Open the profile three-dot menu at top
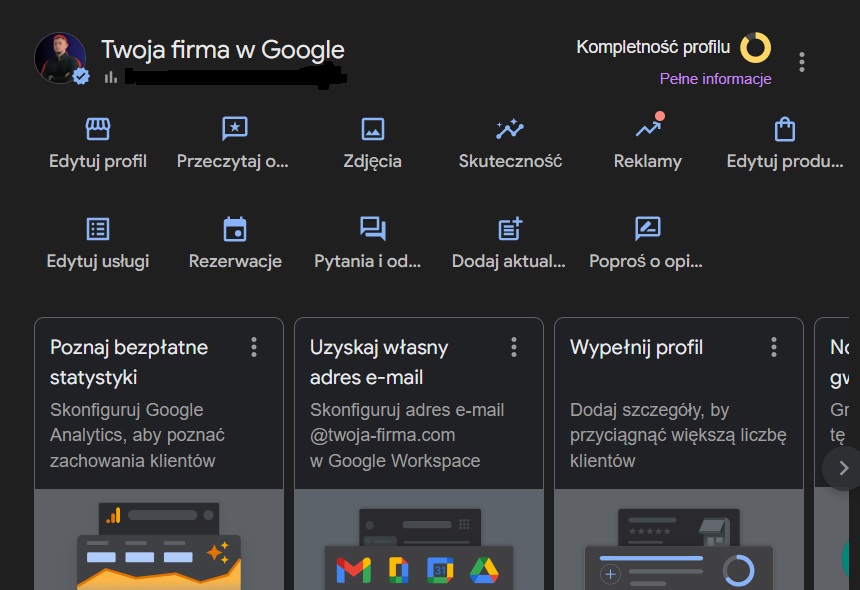This screenshot has height=590, width=860. click(802, 62)
